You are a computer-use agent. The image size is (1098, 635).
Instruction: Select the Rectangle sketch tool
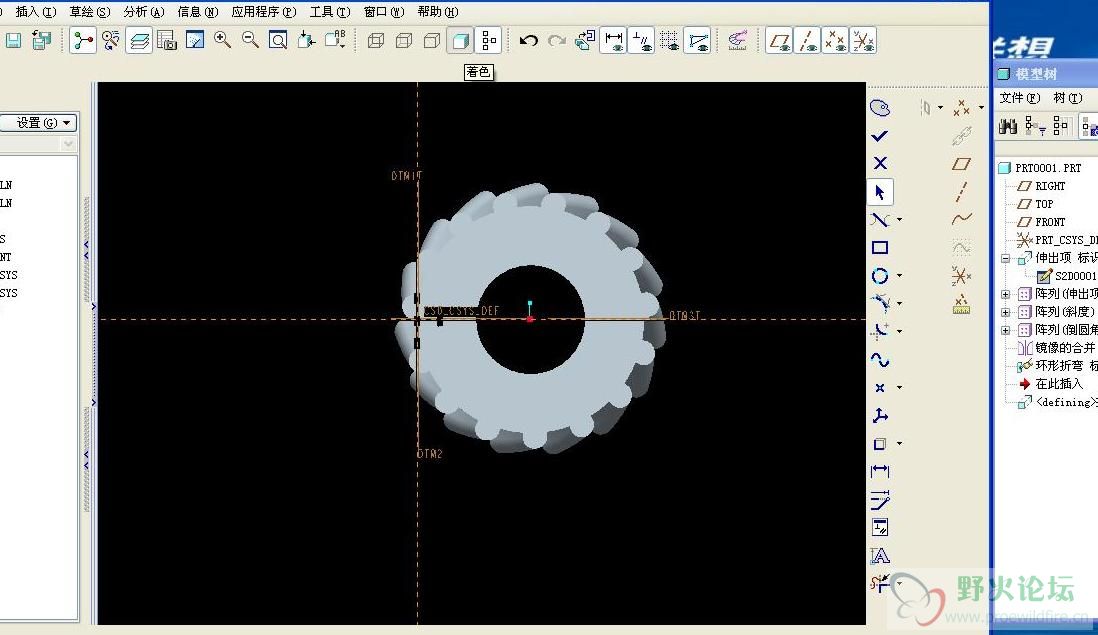tap(880, 248)
